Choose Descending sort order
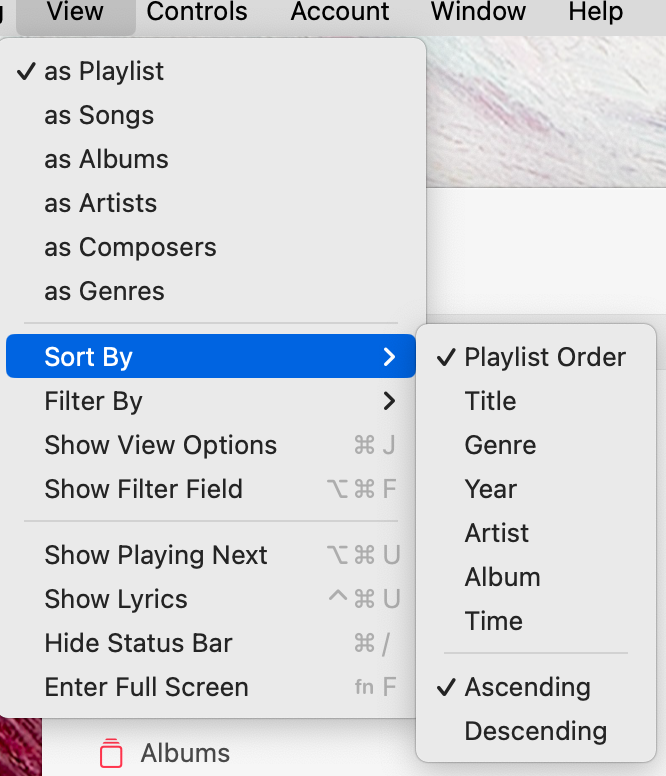 pos(536,731)
